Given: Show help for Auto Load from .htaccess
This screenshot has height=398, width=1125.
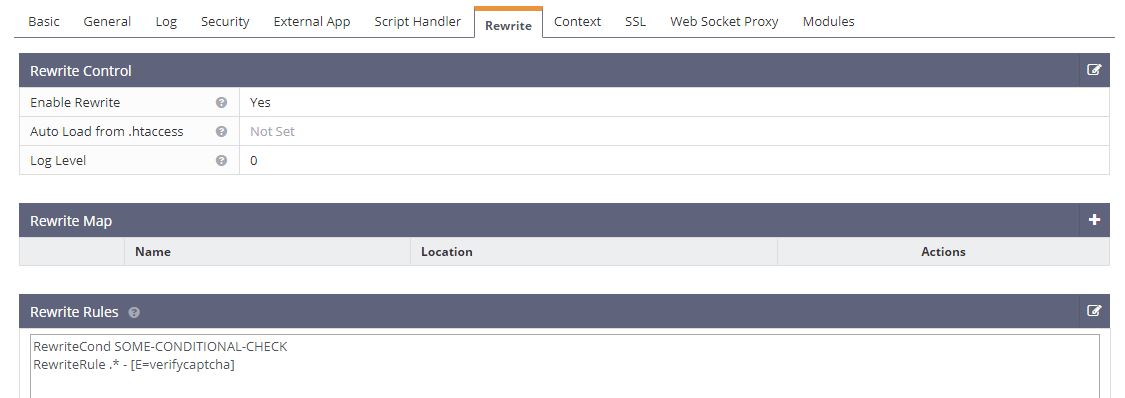Looking at the screenshot, I should pos(222,131).
